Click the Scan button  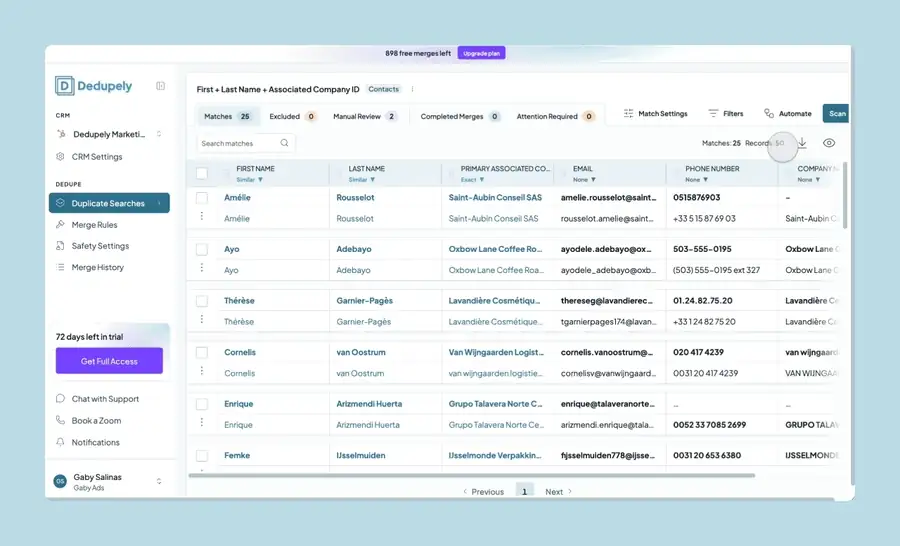click(836, 114)
